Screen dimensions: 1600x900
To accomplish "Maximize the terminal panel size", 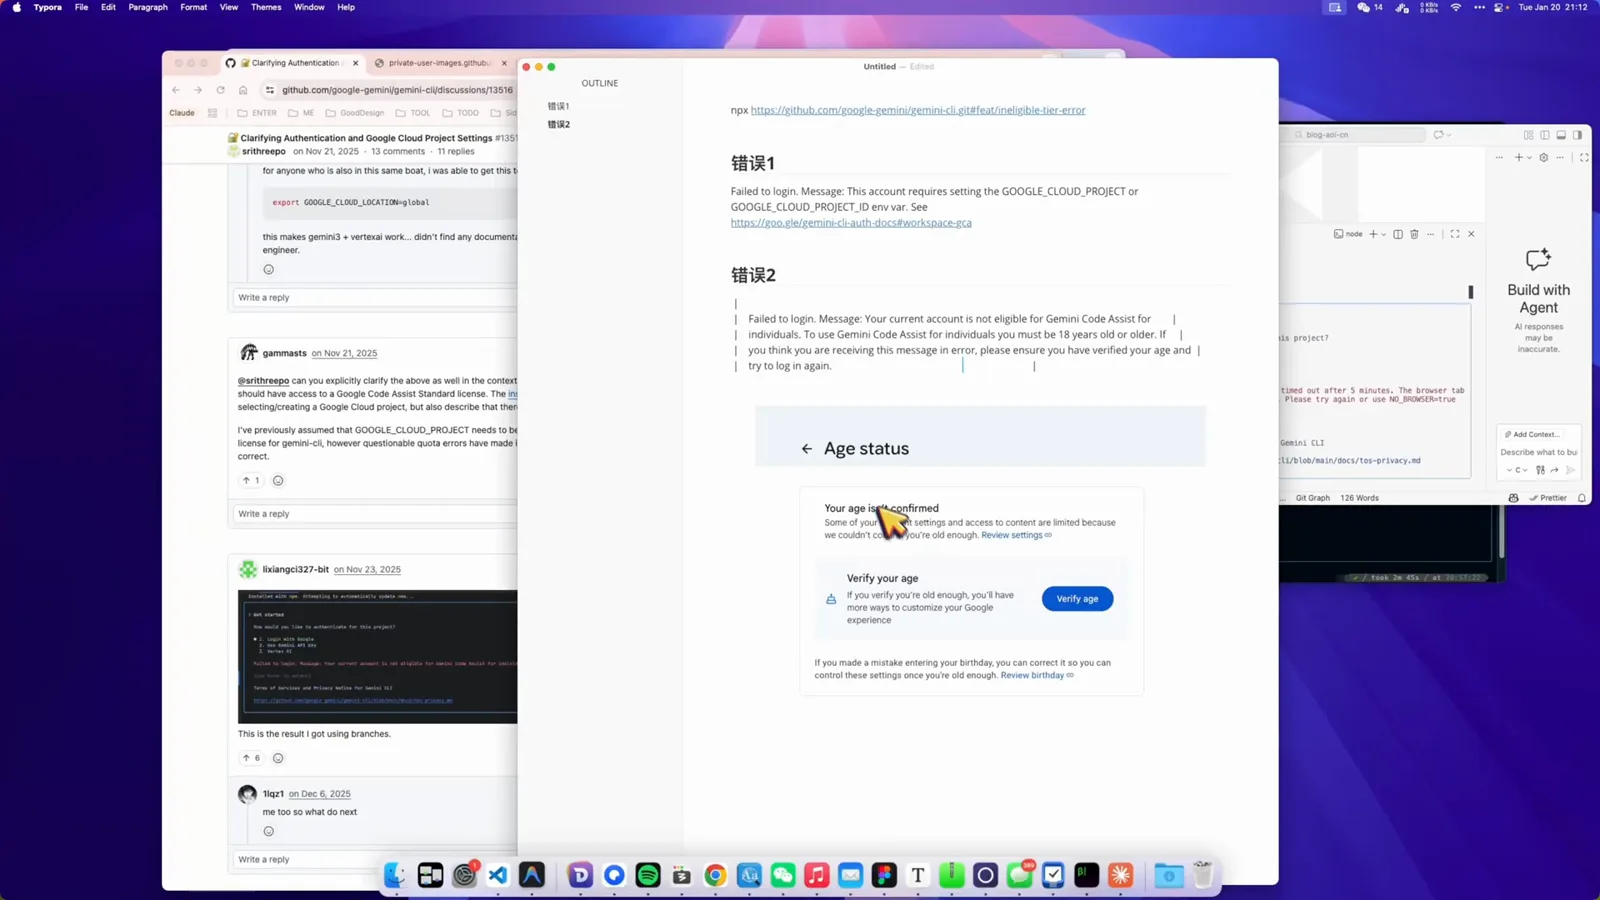I will point(1455,234).
